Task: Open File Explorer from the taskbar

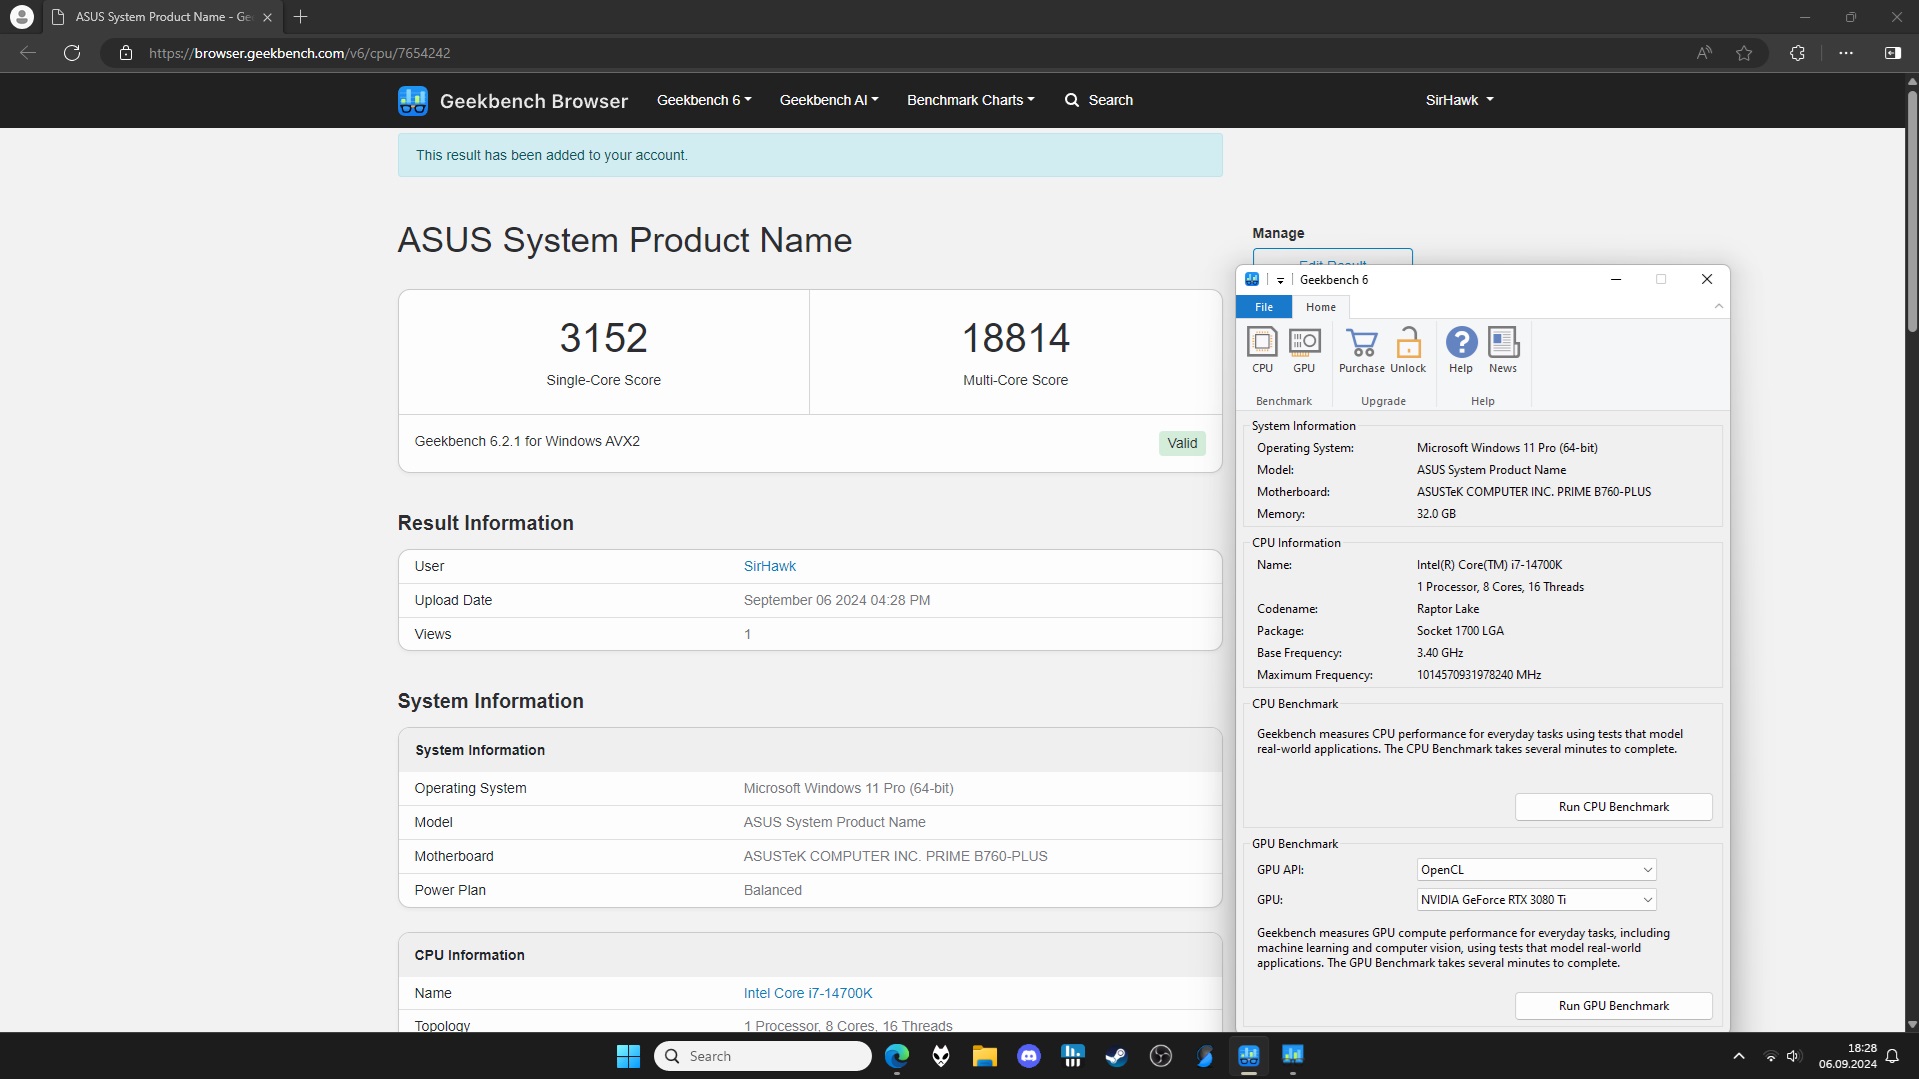Action: [985, 1056]
